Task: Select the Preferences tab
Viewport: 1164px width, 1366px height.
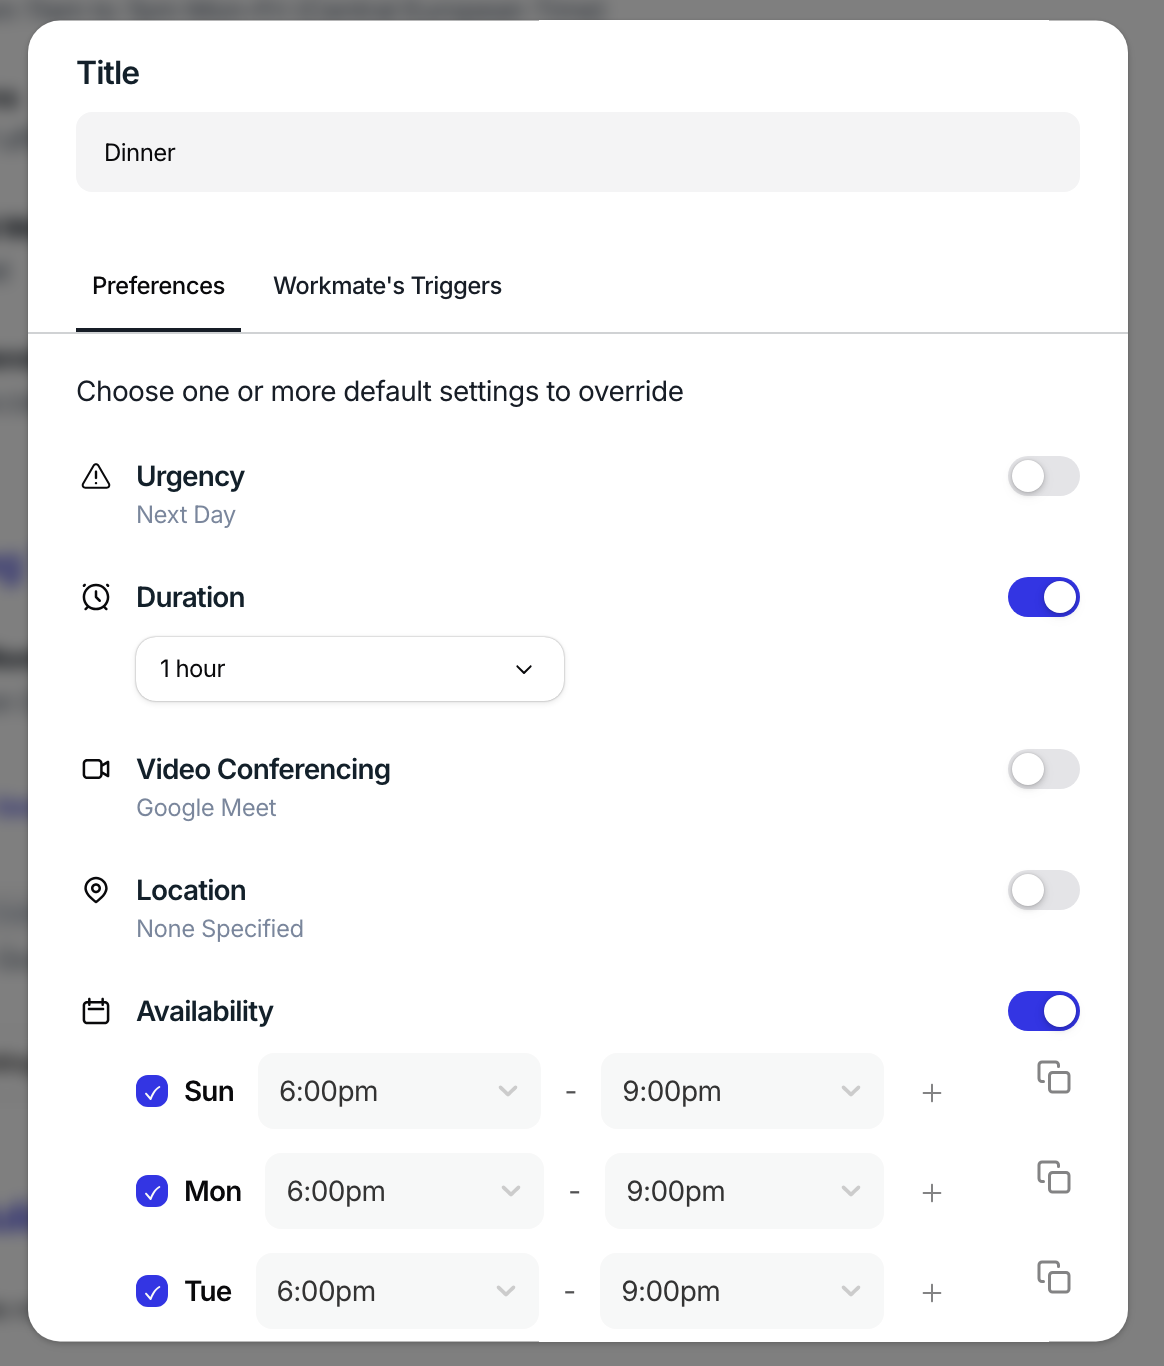Action: click(158, 286)
